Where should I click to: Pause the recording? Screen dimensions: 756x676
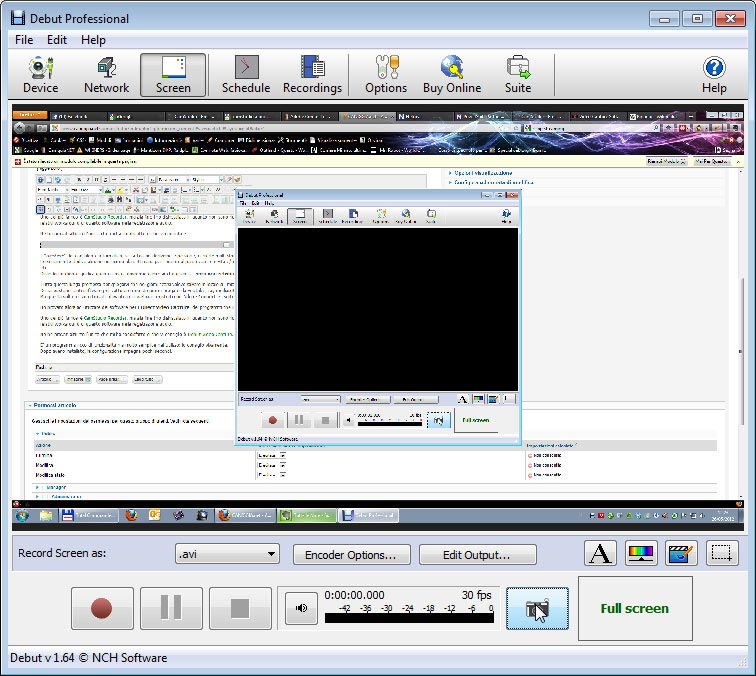(171, 608)
